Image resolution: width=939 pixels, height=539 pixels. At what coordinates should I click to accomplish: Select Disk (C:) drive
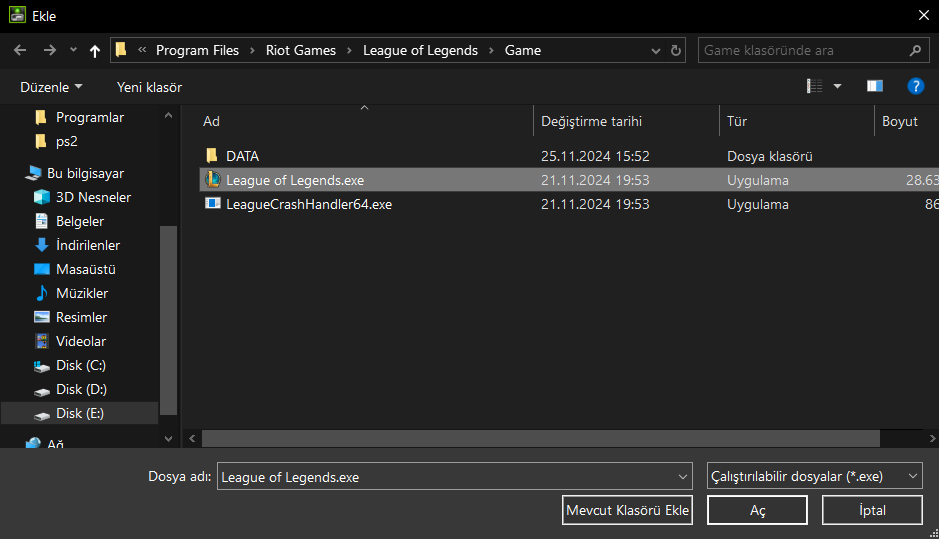pyautogui.click(x=81, y=365)
